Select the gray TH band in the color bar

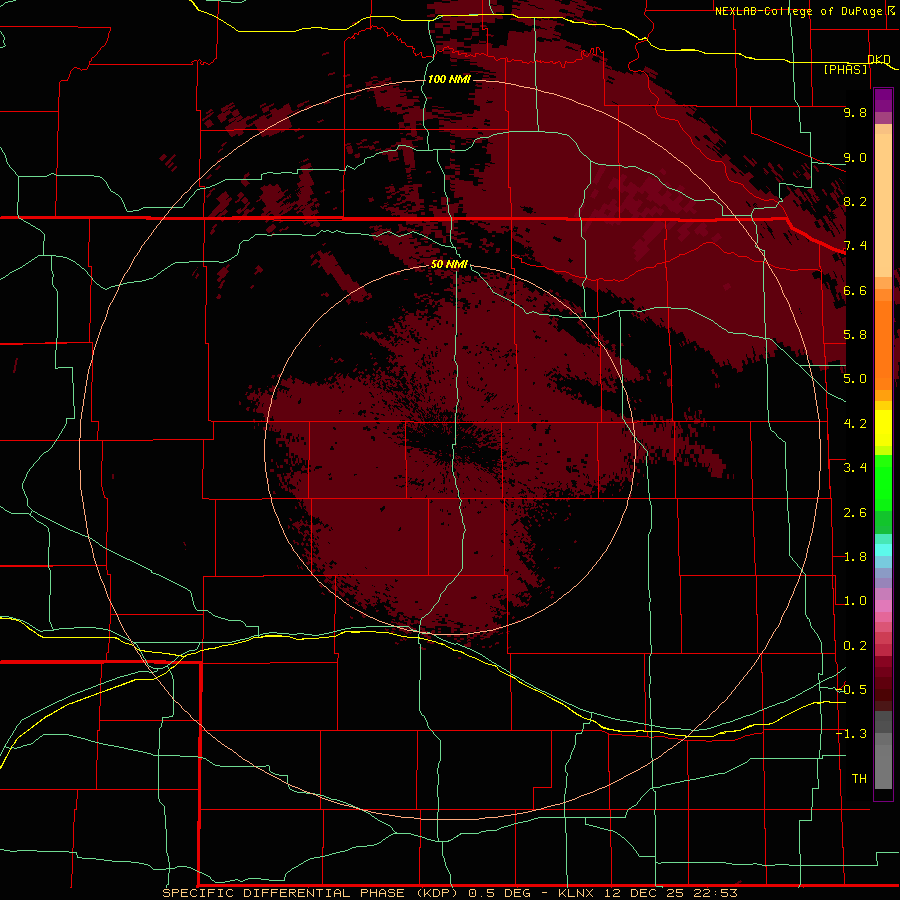pos(883,766)
